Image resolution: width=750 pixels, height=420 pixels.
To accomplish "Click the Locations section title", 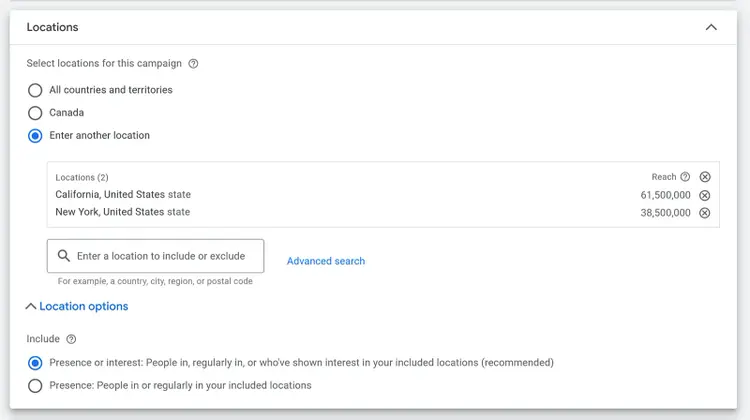I will click(x=52, y=27).
